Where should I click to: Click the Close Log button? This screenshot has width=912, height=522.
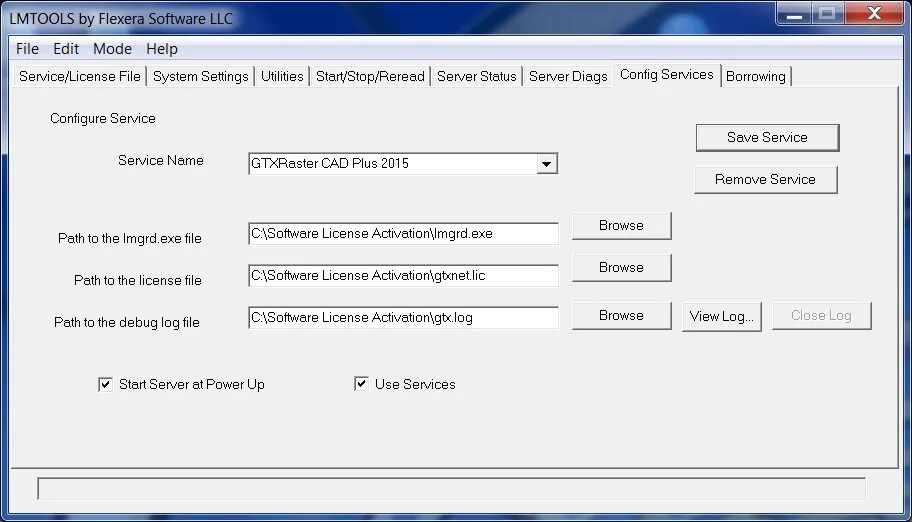[821, 315]
